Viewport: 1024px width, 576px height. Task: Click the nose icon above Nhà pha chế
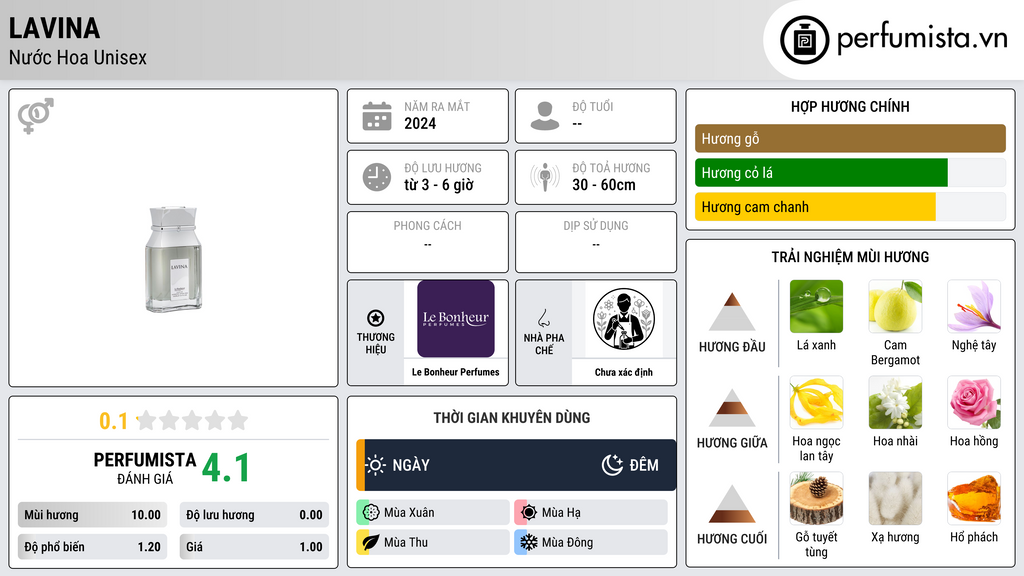(x=543, y=318)
